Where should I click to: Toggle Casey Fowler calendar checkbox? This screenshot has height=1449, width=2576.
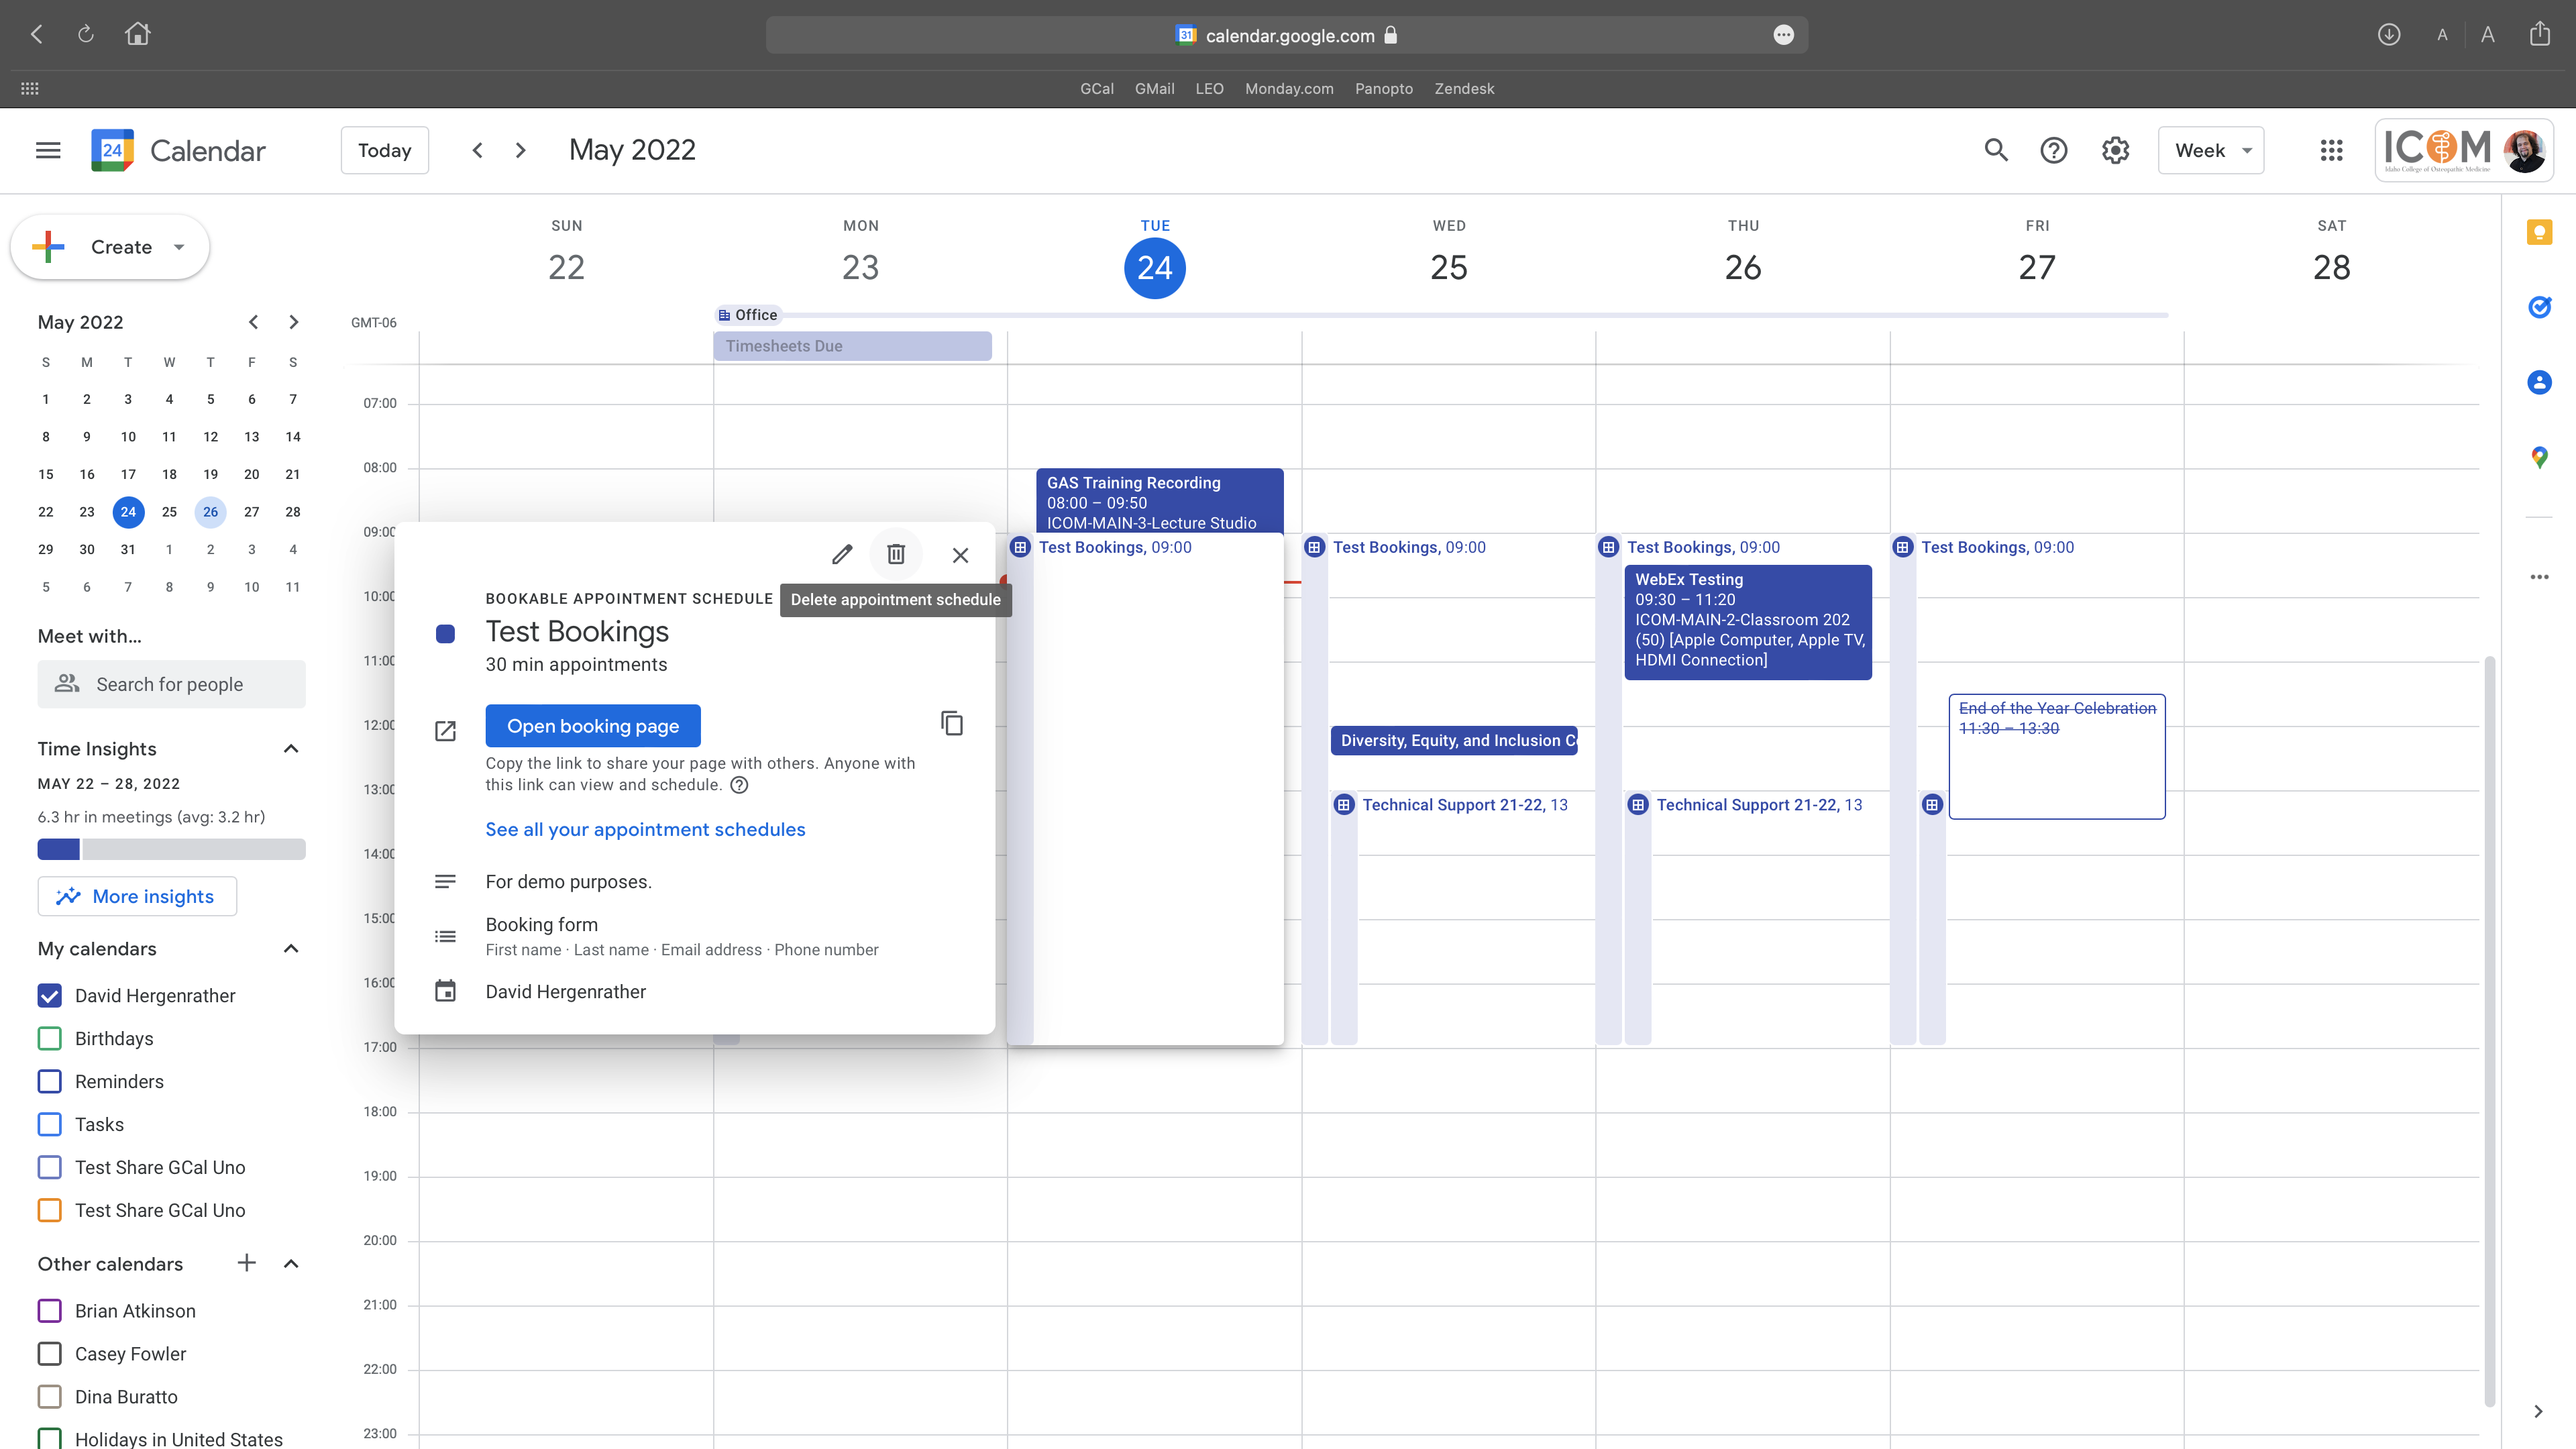(49, 1353)
